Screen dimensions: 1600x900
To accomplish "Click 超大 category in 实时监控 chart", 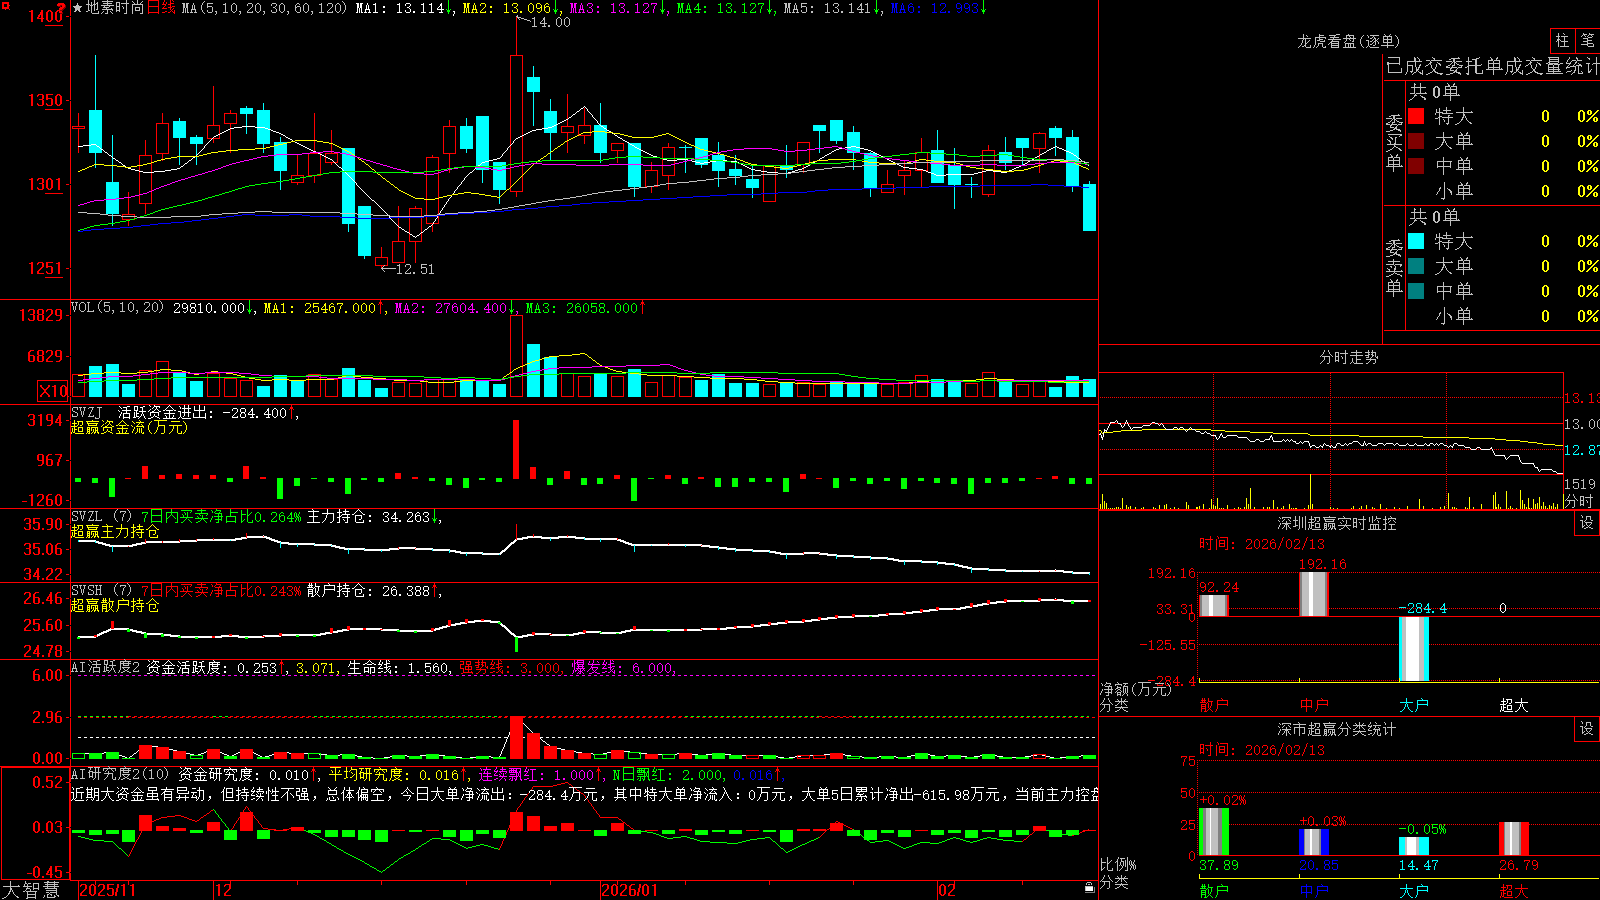I will coord(1514,705).
